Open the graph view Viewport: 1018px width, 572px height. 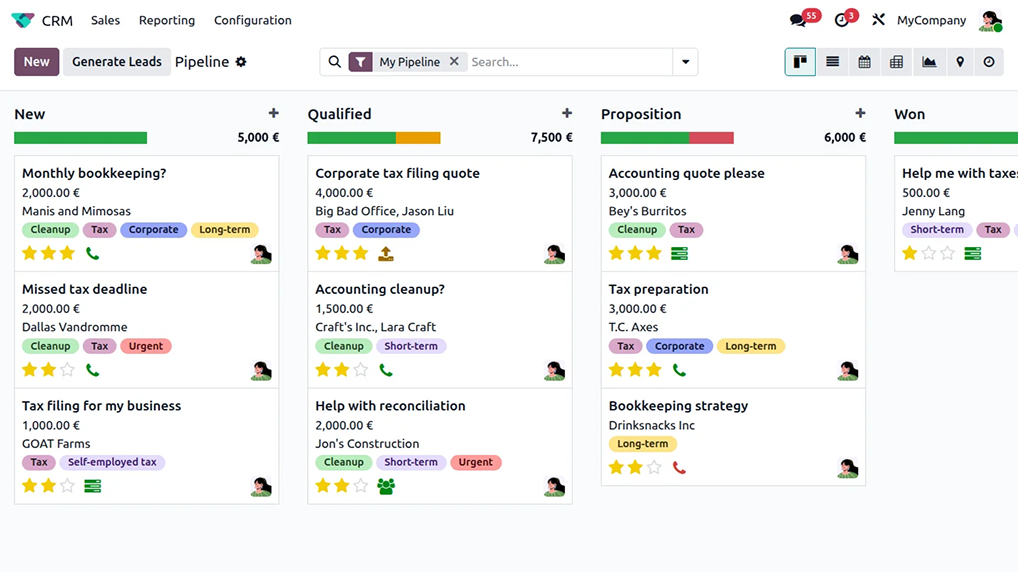click(x=929, y=62)
